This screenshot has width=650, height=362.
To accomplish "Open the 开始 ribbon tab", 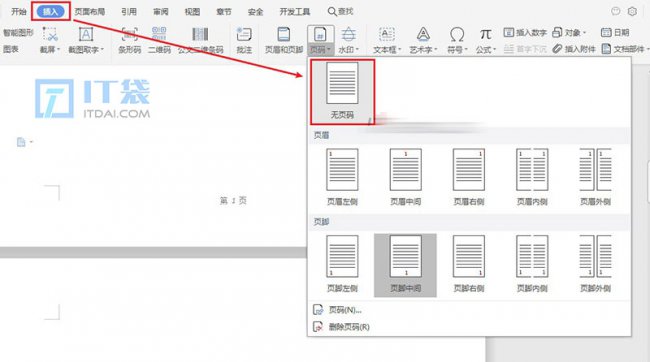I will tap(19, 12).
